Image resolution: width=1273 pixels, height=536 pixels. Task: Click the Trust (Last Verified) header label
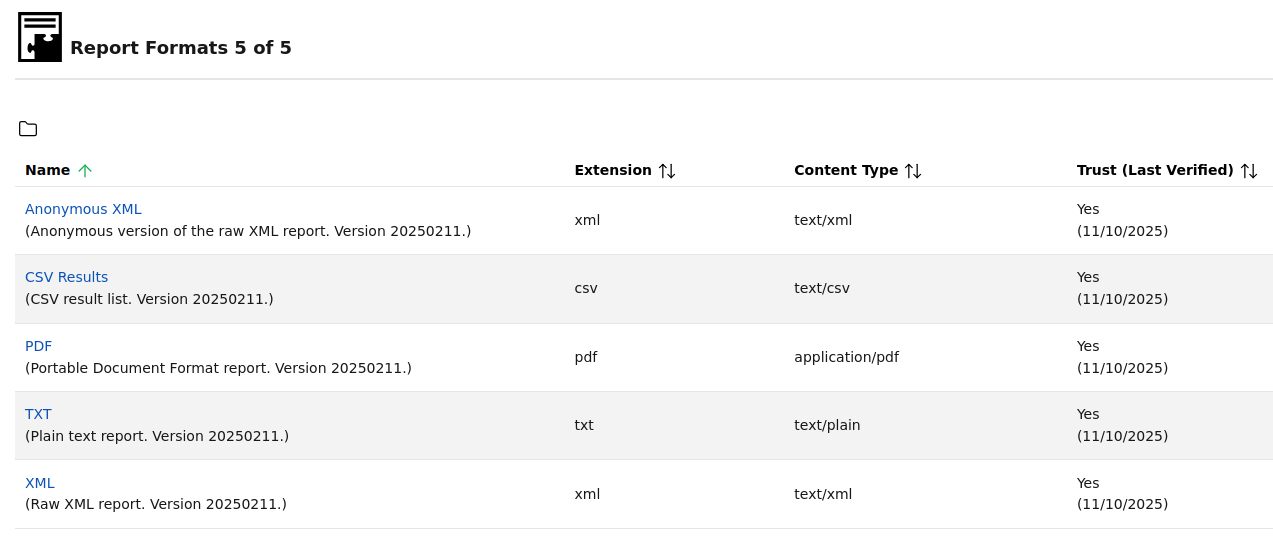pyautogui.click(x=1154, y=170)
